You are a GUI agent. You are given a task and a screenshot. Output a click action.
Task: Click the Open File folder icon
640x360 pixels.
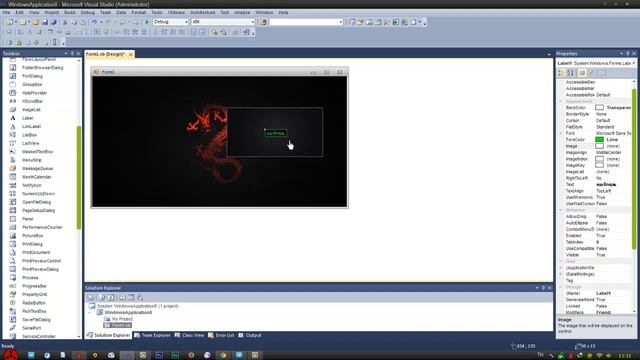(x=36, y=22)
